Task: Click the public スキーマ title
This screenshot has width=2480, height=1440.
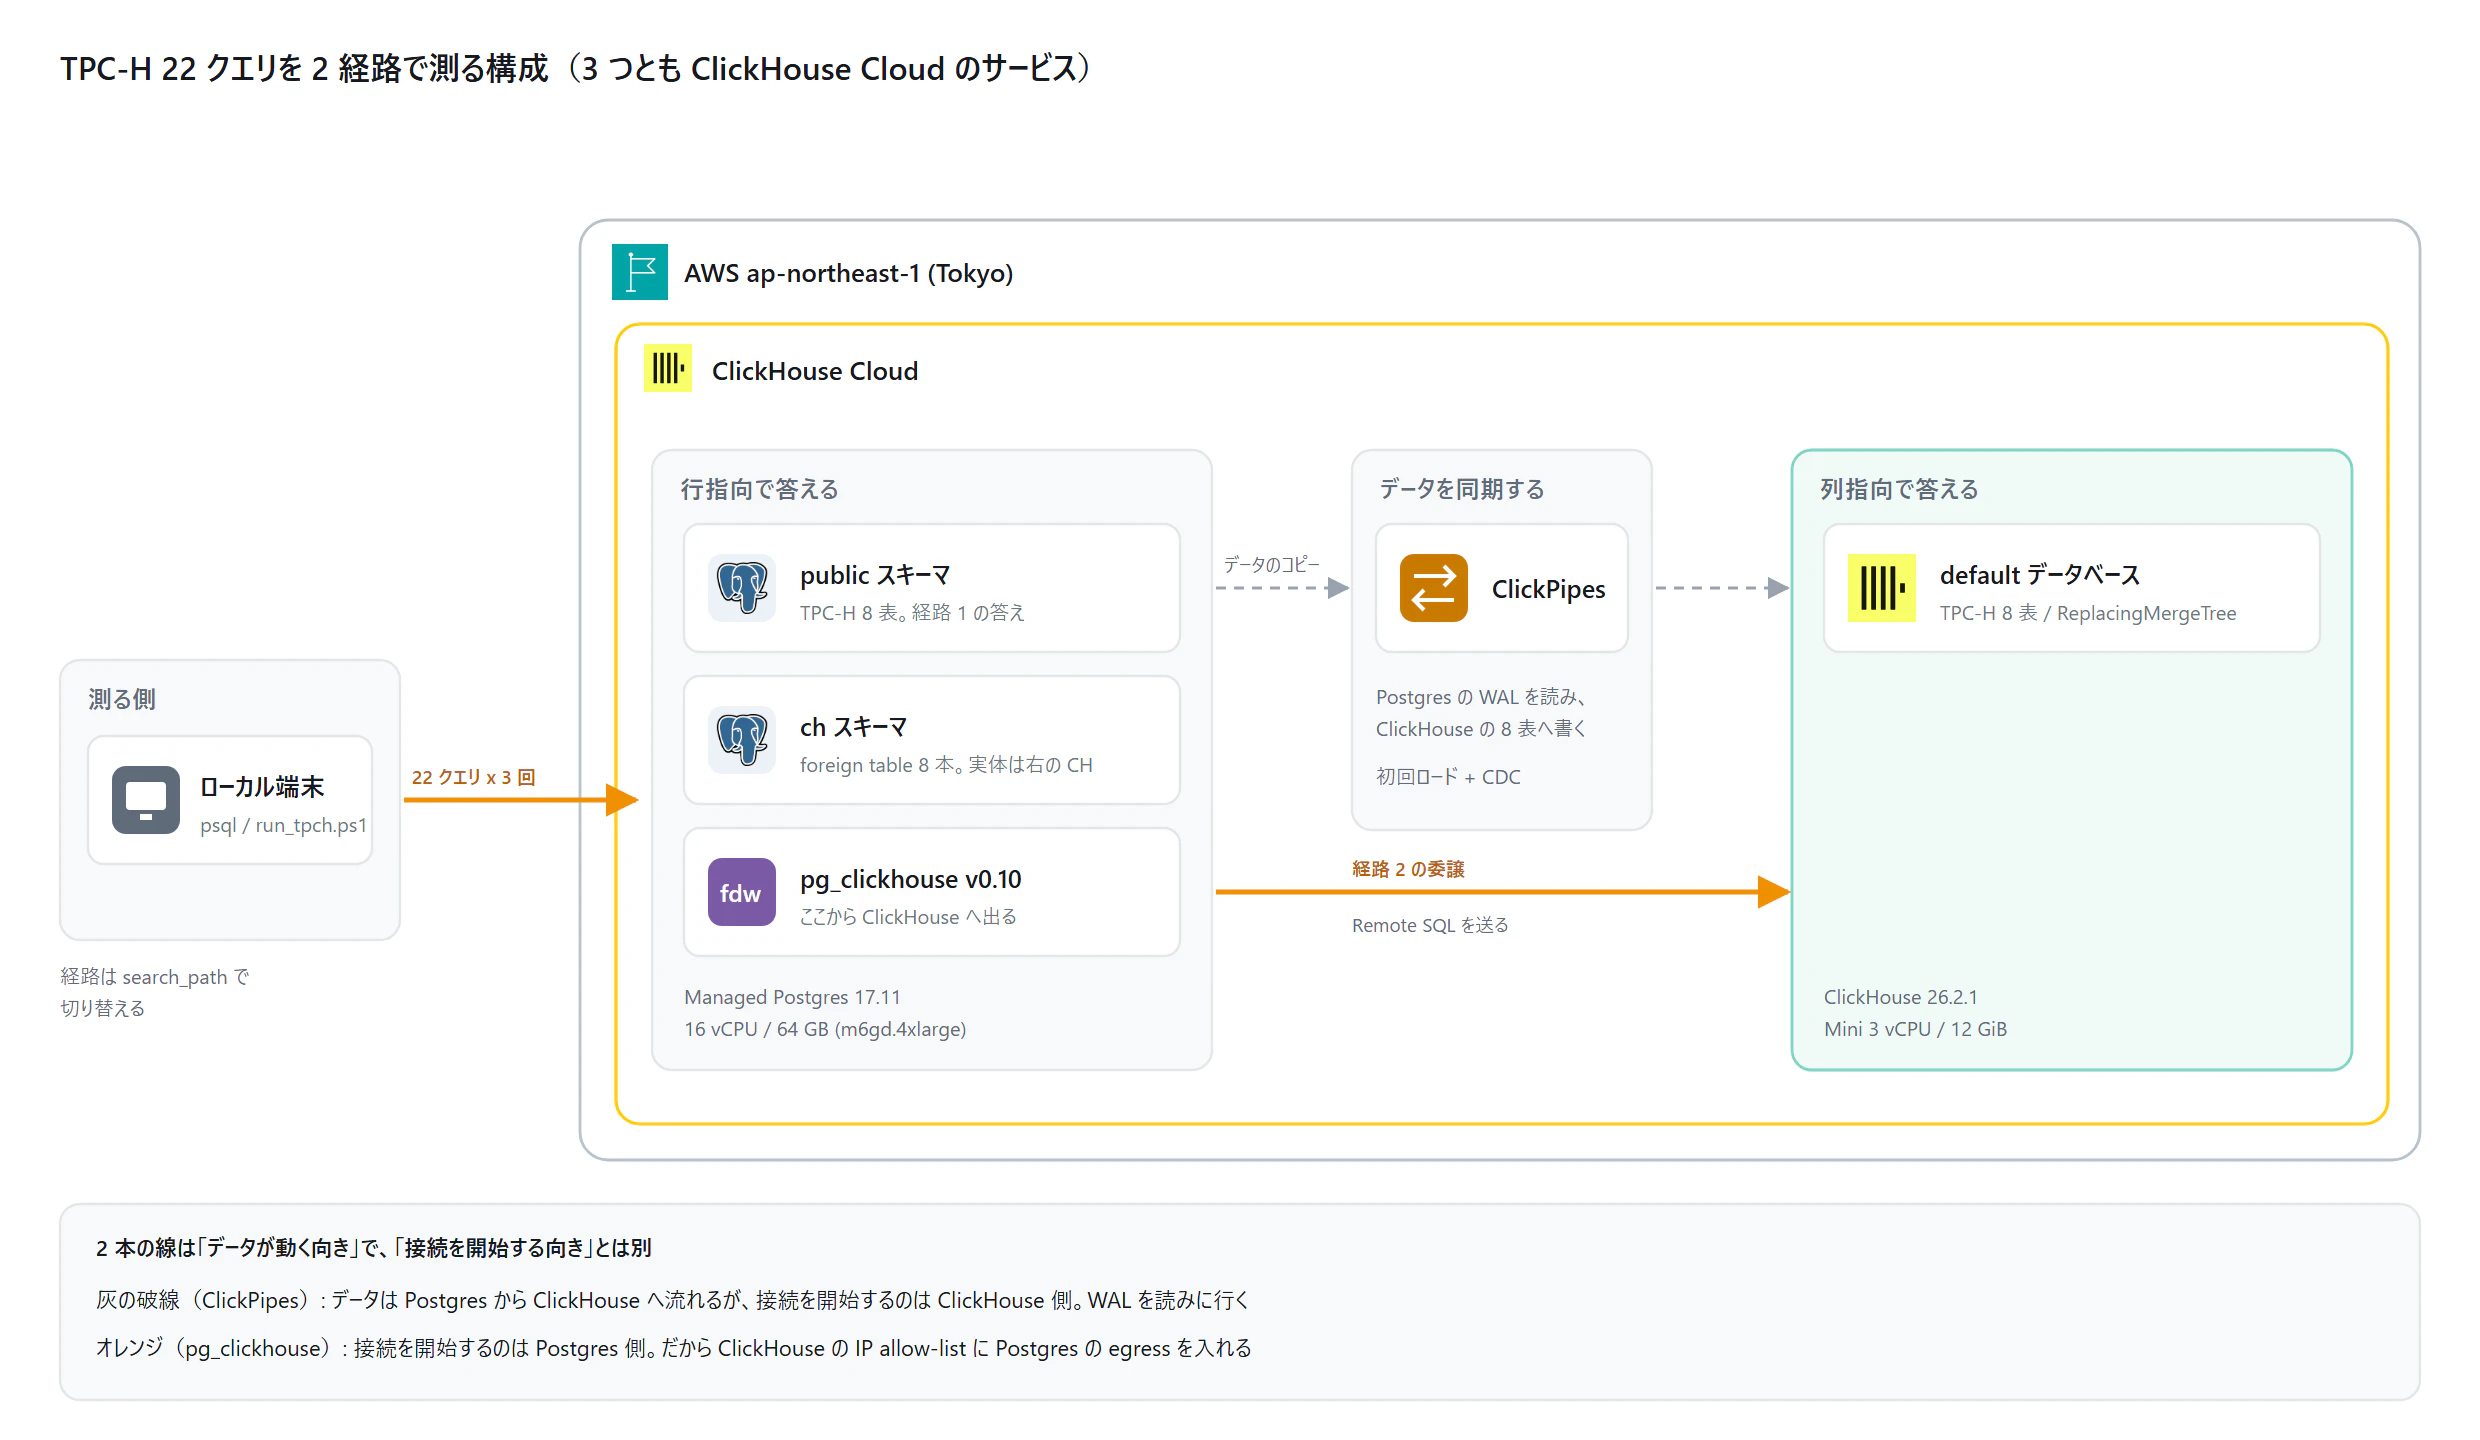Action: pyautogui.click(x=876, y=575)
